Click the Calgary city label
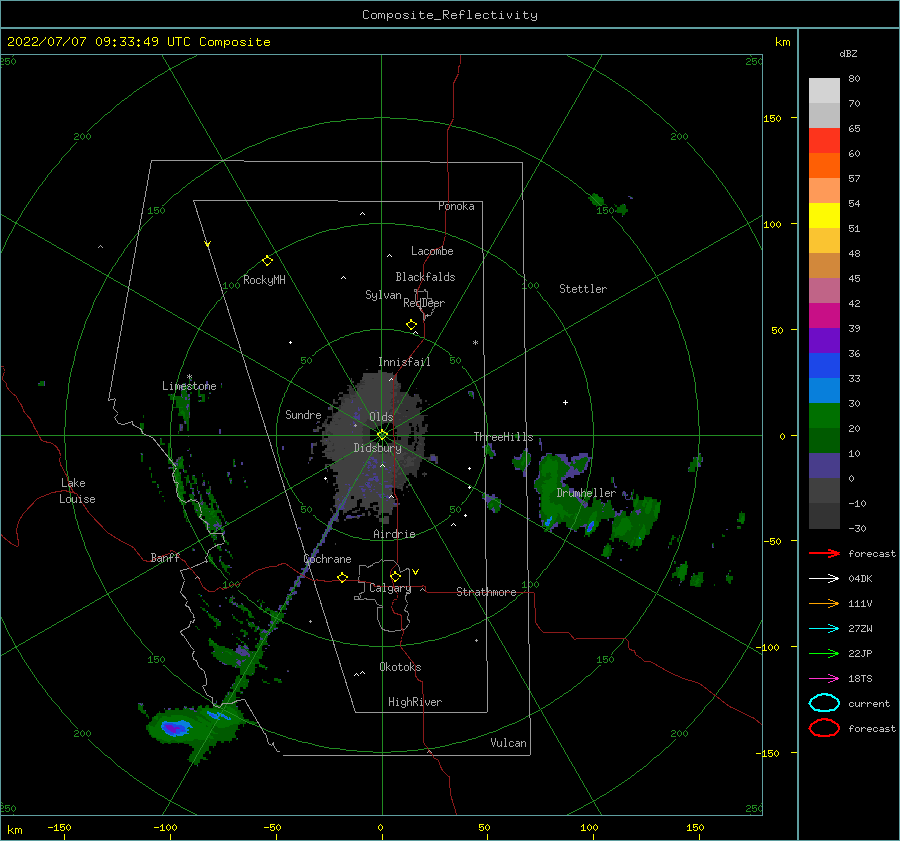 pyautogui.click(x=390, y=588)
